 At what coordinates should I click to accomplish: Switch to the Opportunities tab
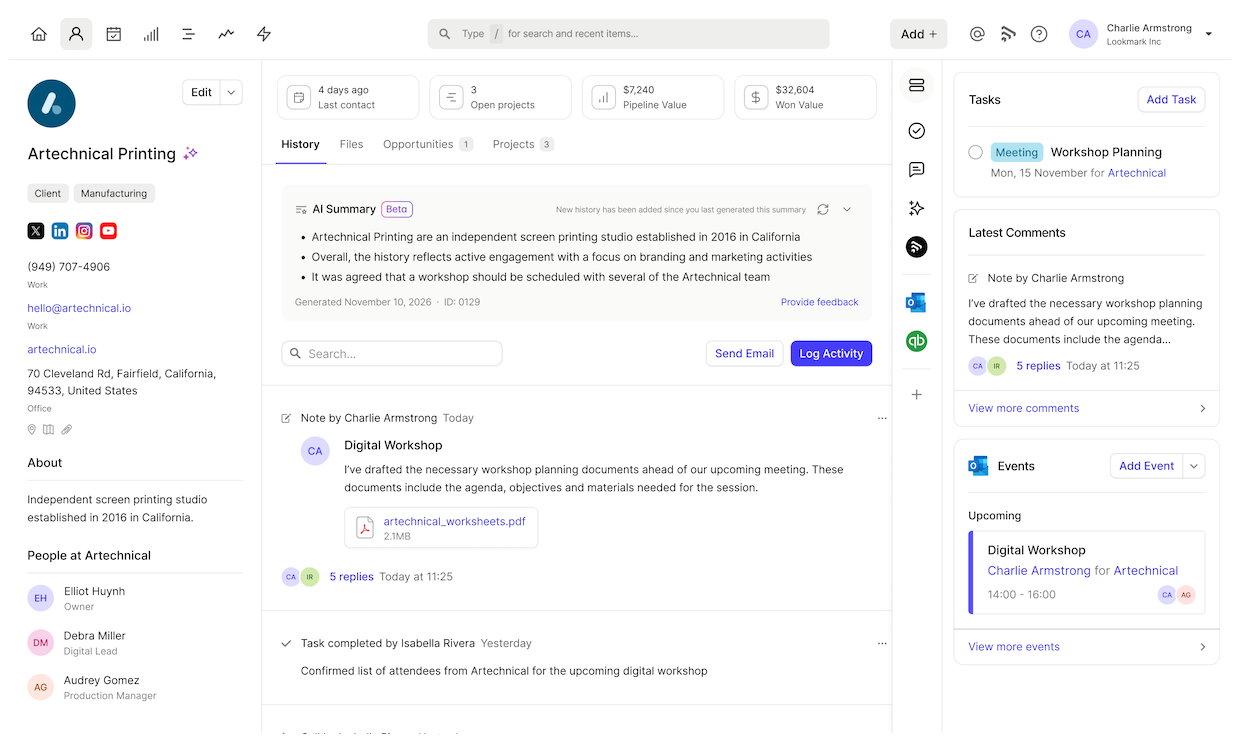click(419, 144)
